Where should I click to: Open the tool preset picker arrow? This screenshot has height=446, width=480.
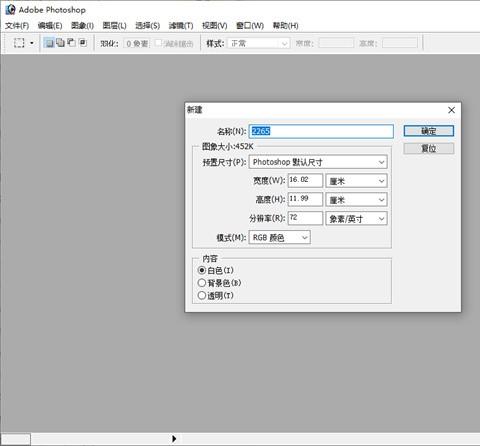click(32, 43)
